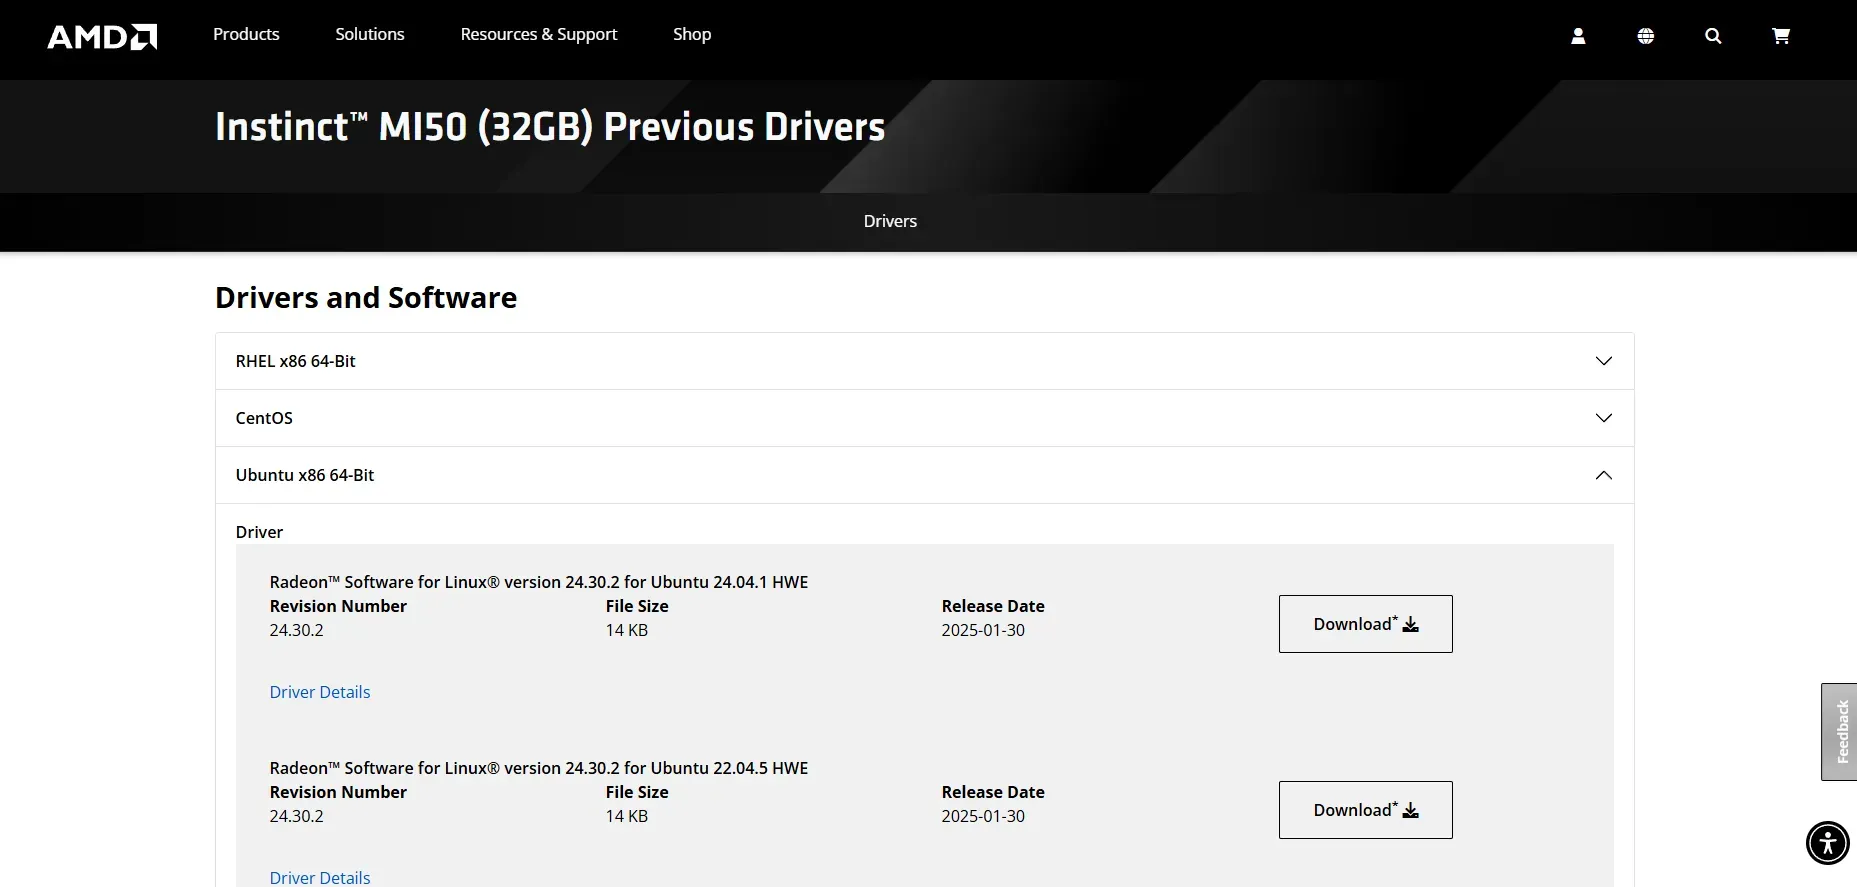The height and width of the screenshot is (887, 1857).
Task: Open the Products menu
Action: coord(246,34)
